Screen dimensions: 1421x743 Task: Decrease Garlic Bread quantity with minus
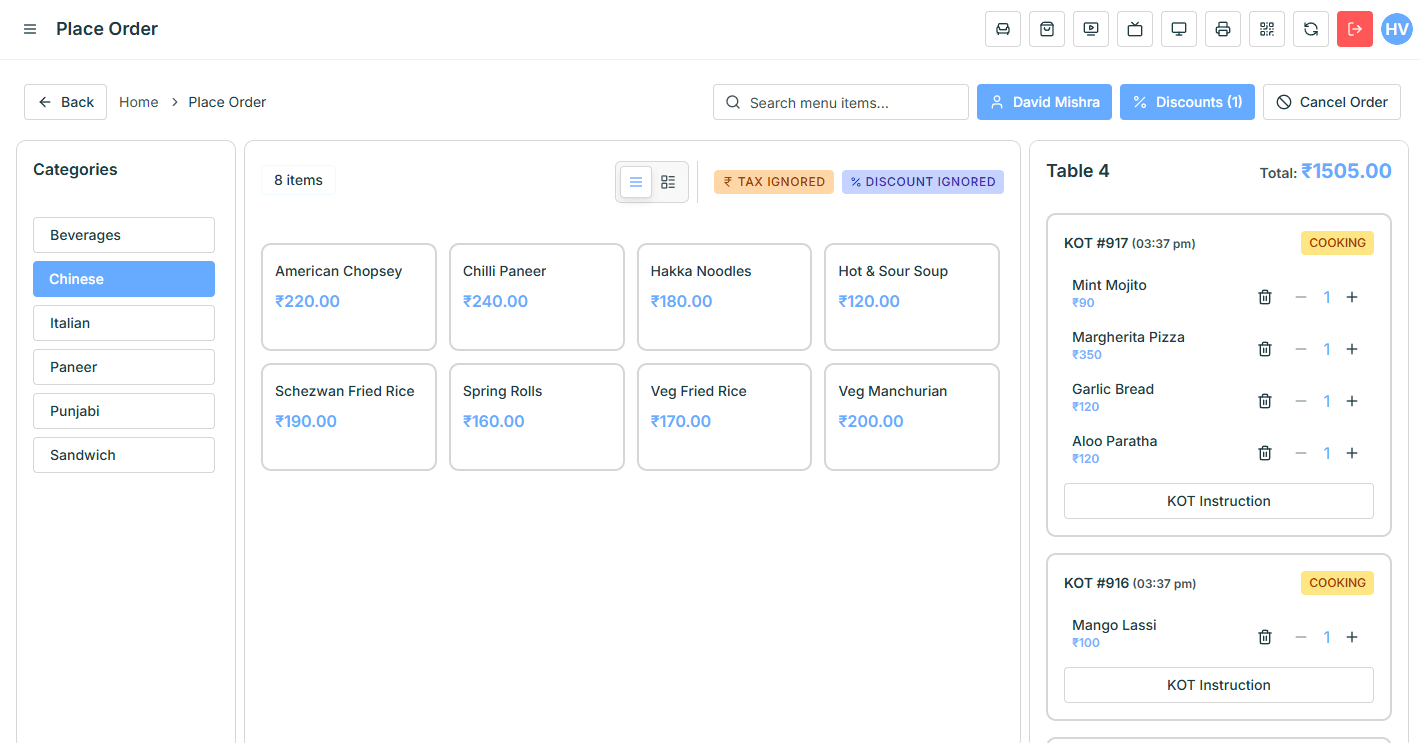1301,401
